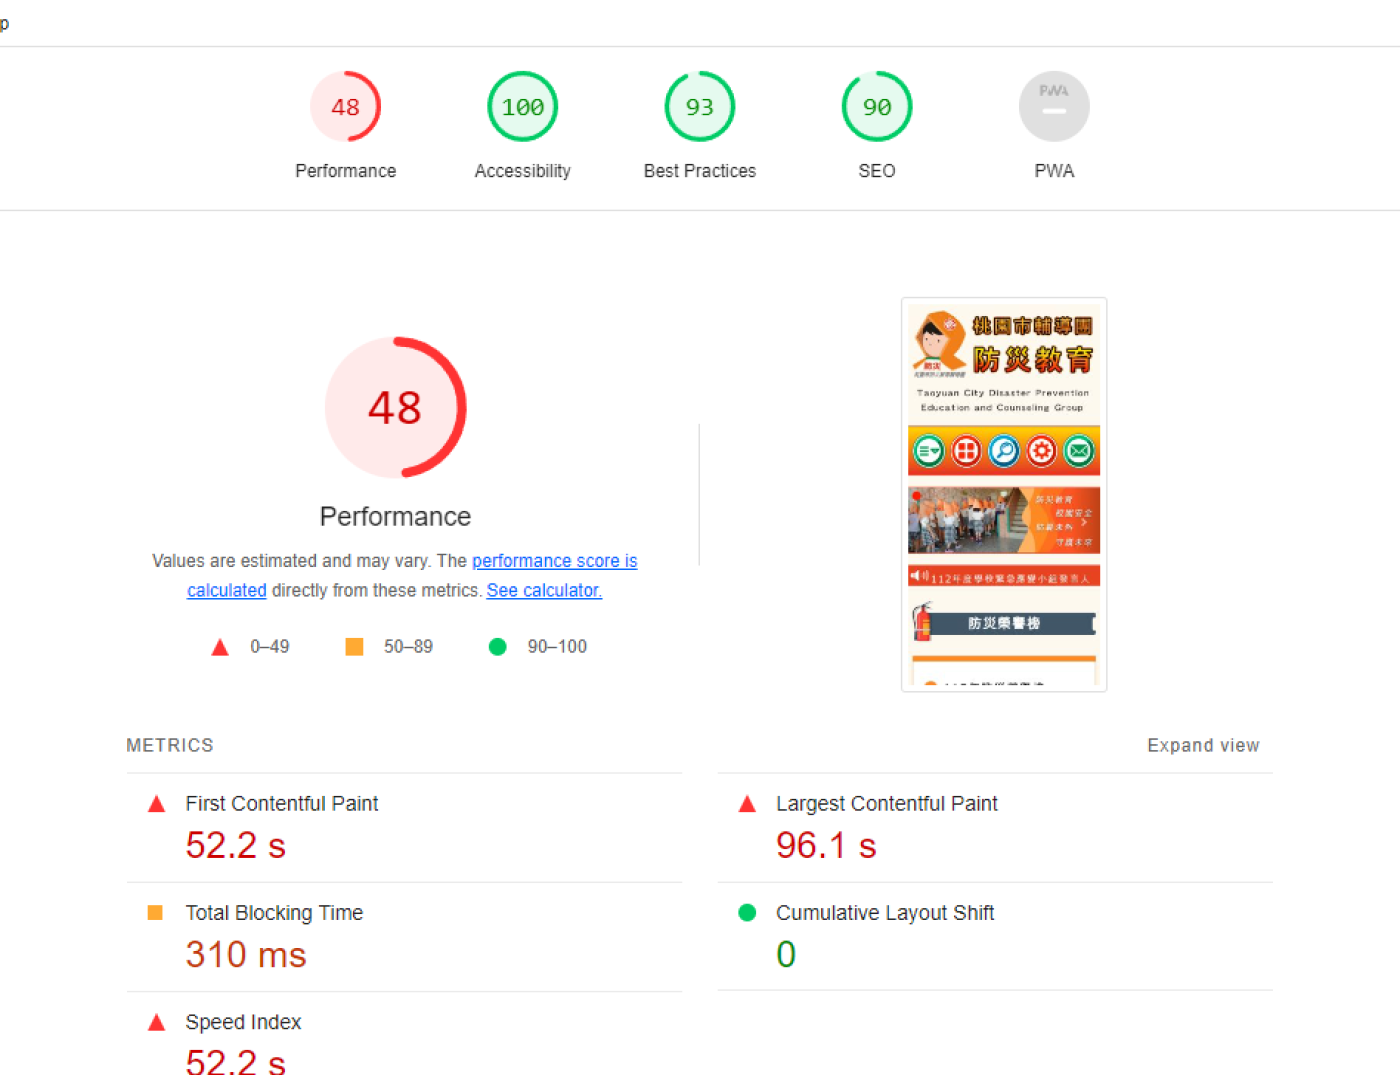
Task: Jump to the SEO score gauge 90
Action: [876, 107]
